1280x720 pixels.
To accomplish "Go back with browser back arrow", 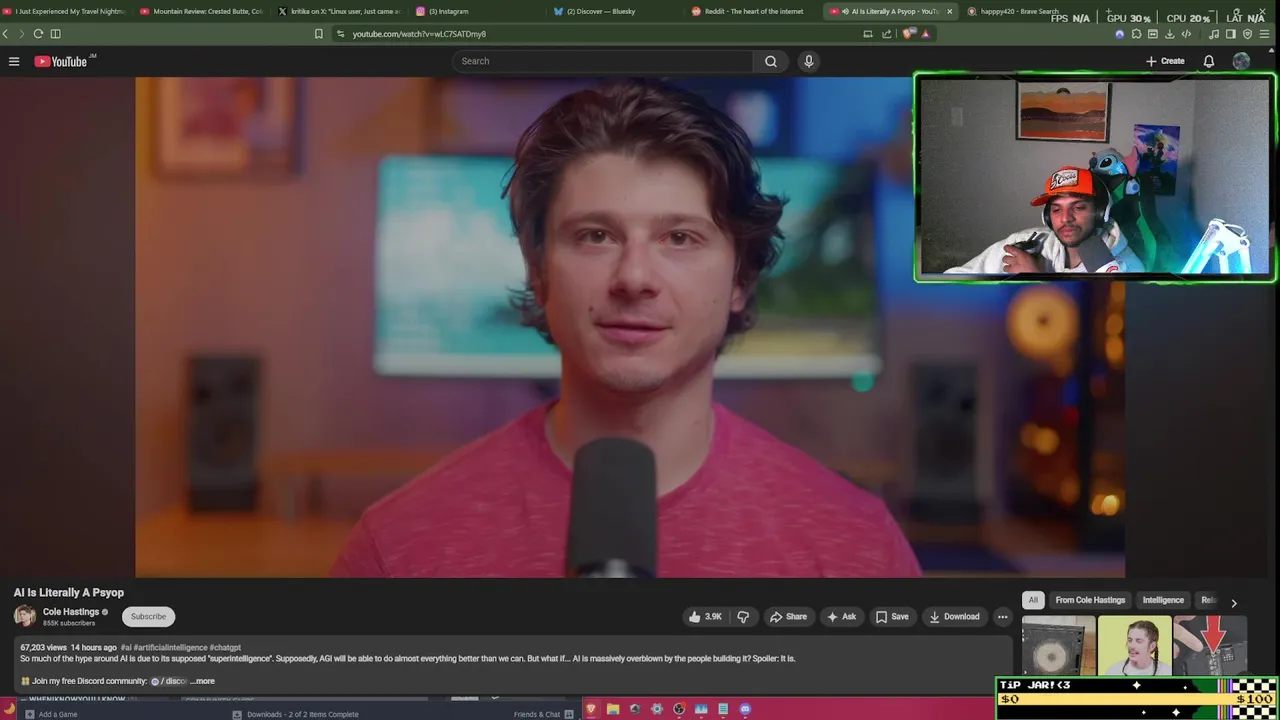I will [x=6, y=33].
